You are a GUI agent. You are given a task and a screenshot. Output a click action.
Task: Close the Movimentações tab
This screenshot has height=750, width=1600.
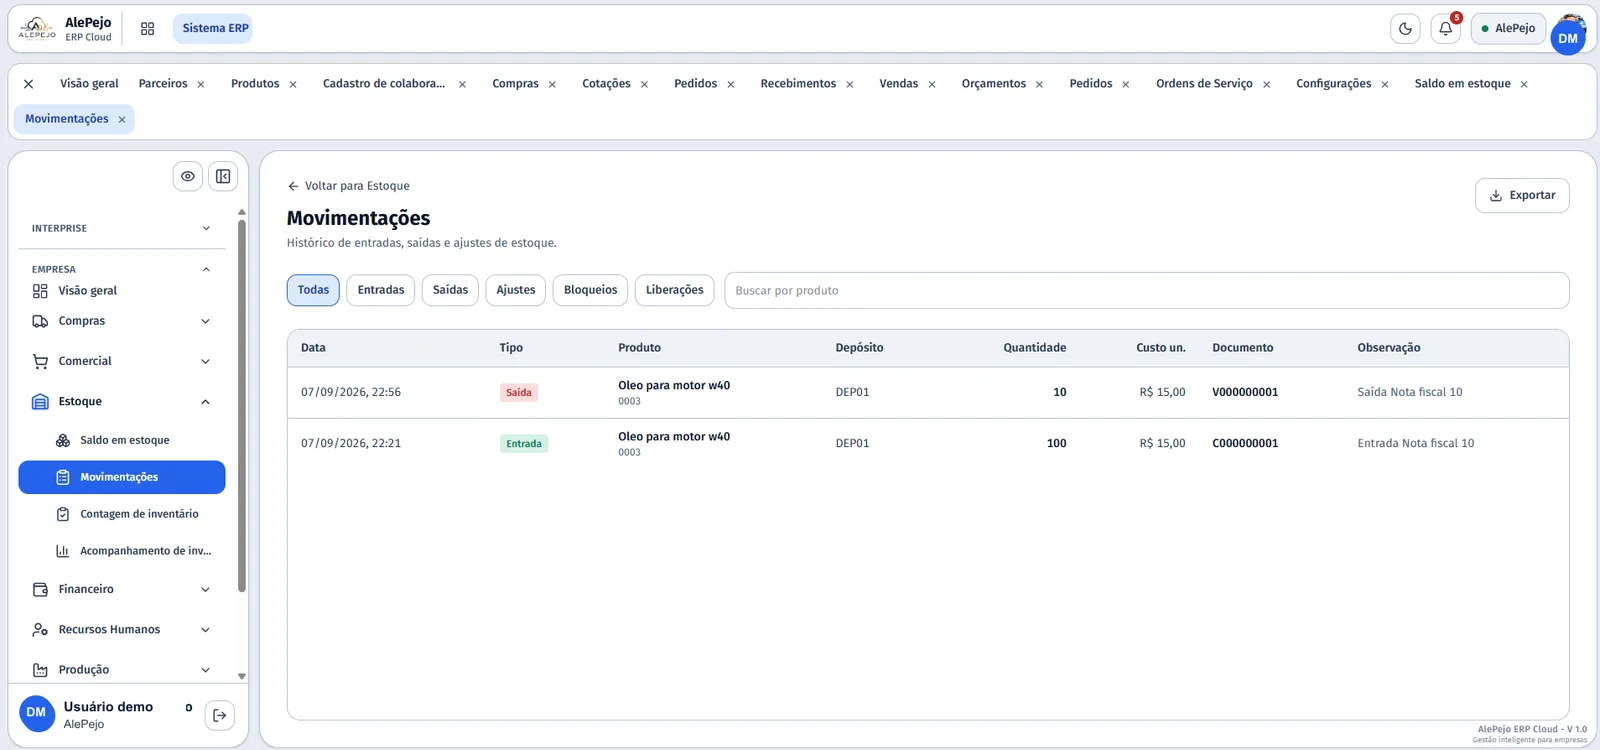pyautogui.click(x=122, y=119)
